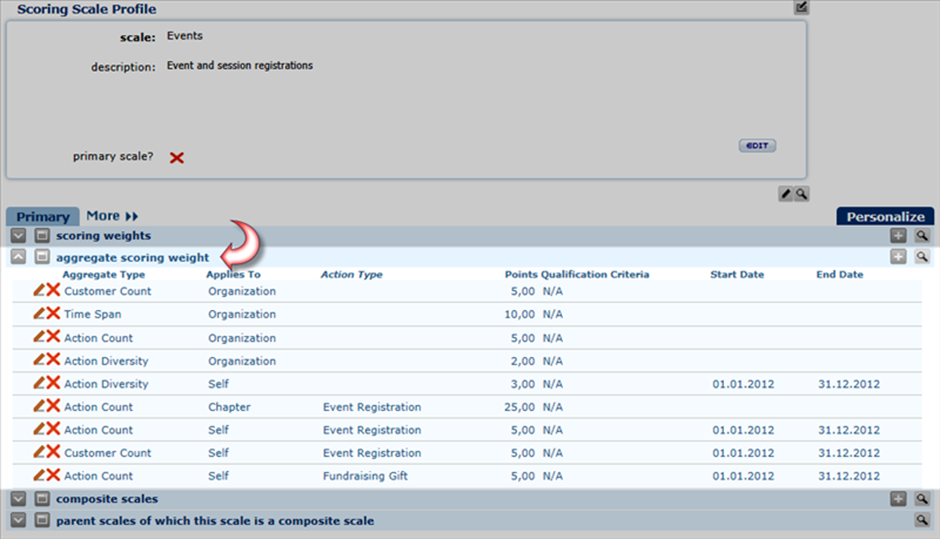Delete Action Diversity Self row

tap(53, 383)
